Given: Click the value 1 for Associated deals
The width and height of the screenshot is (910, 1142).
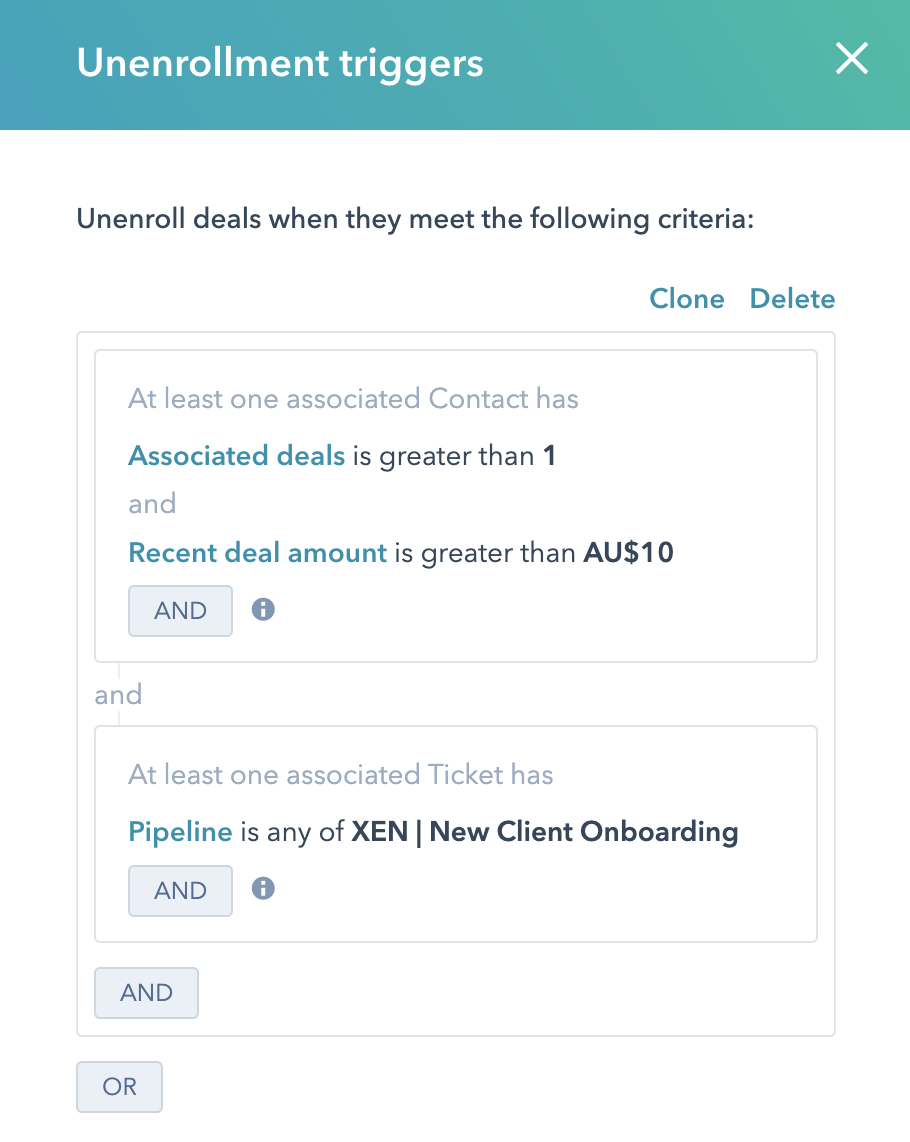Looking at the screenshot, I should (549, 456).
